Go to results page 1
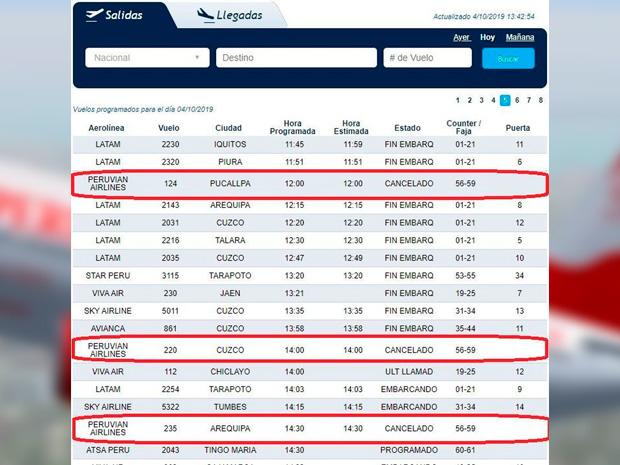The width and height of the screenshot is (620, 465). (457, 100)
